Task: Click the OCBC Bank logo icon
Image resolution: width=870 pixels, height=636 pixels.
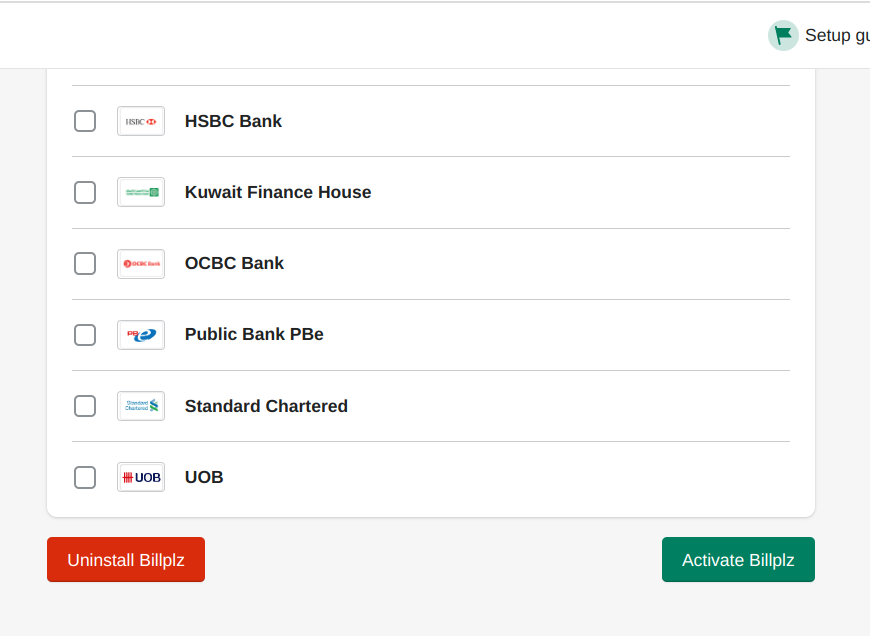Action: [x=141, y=264]
